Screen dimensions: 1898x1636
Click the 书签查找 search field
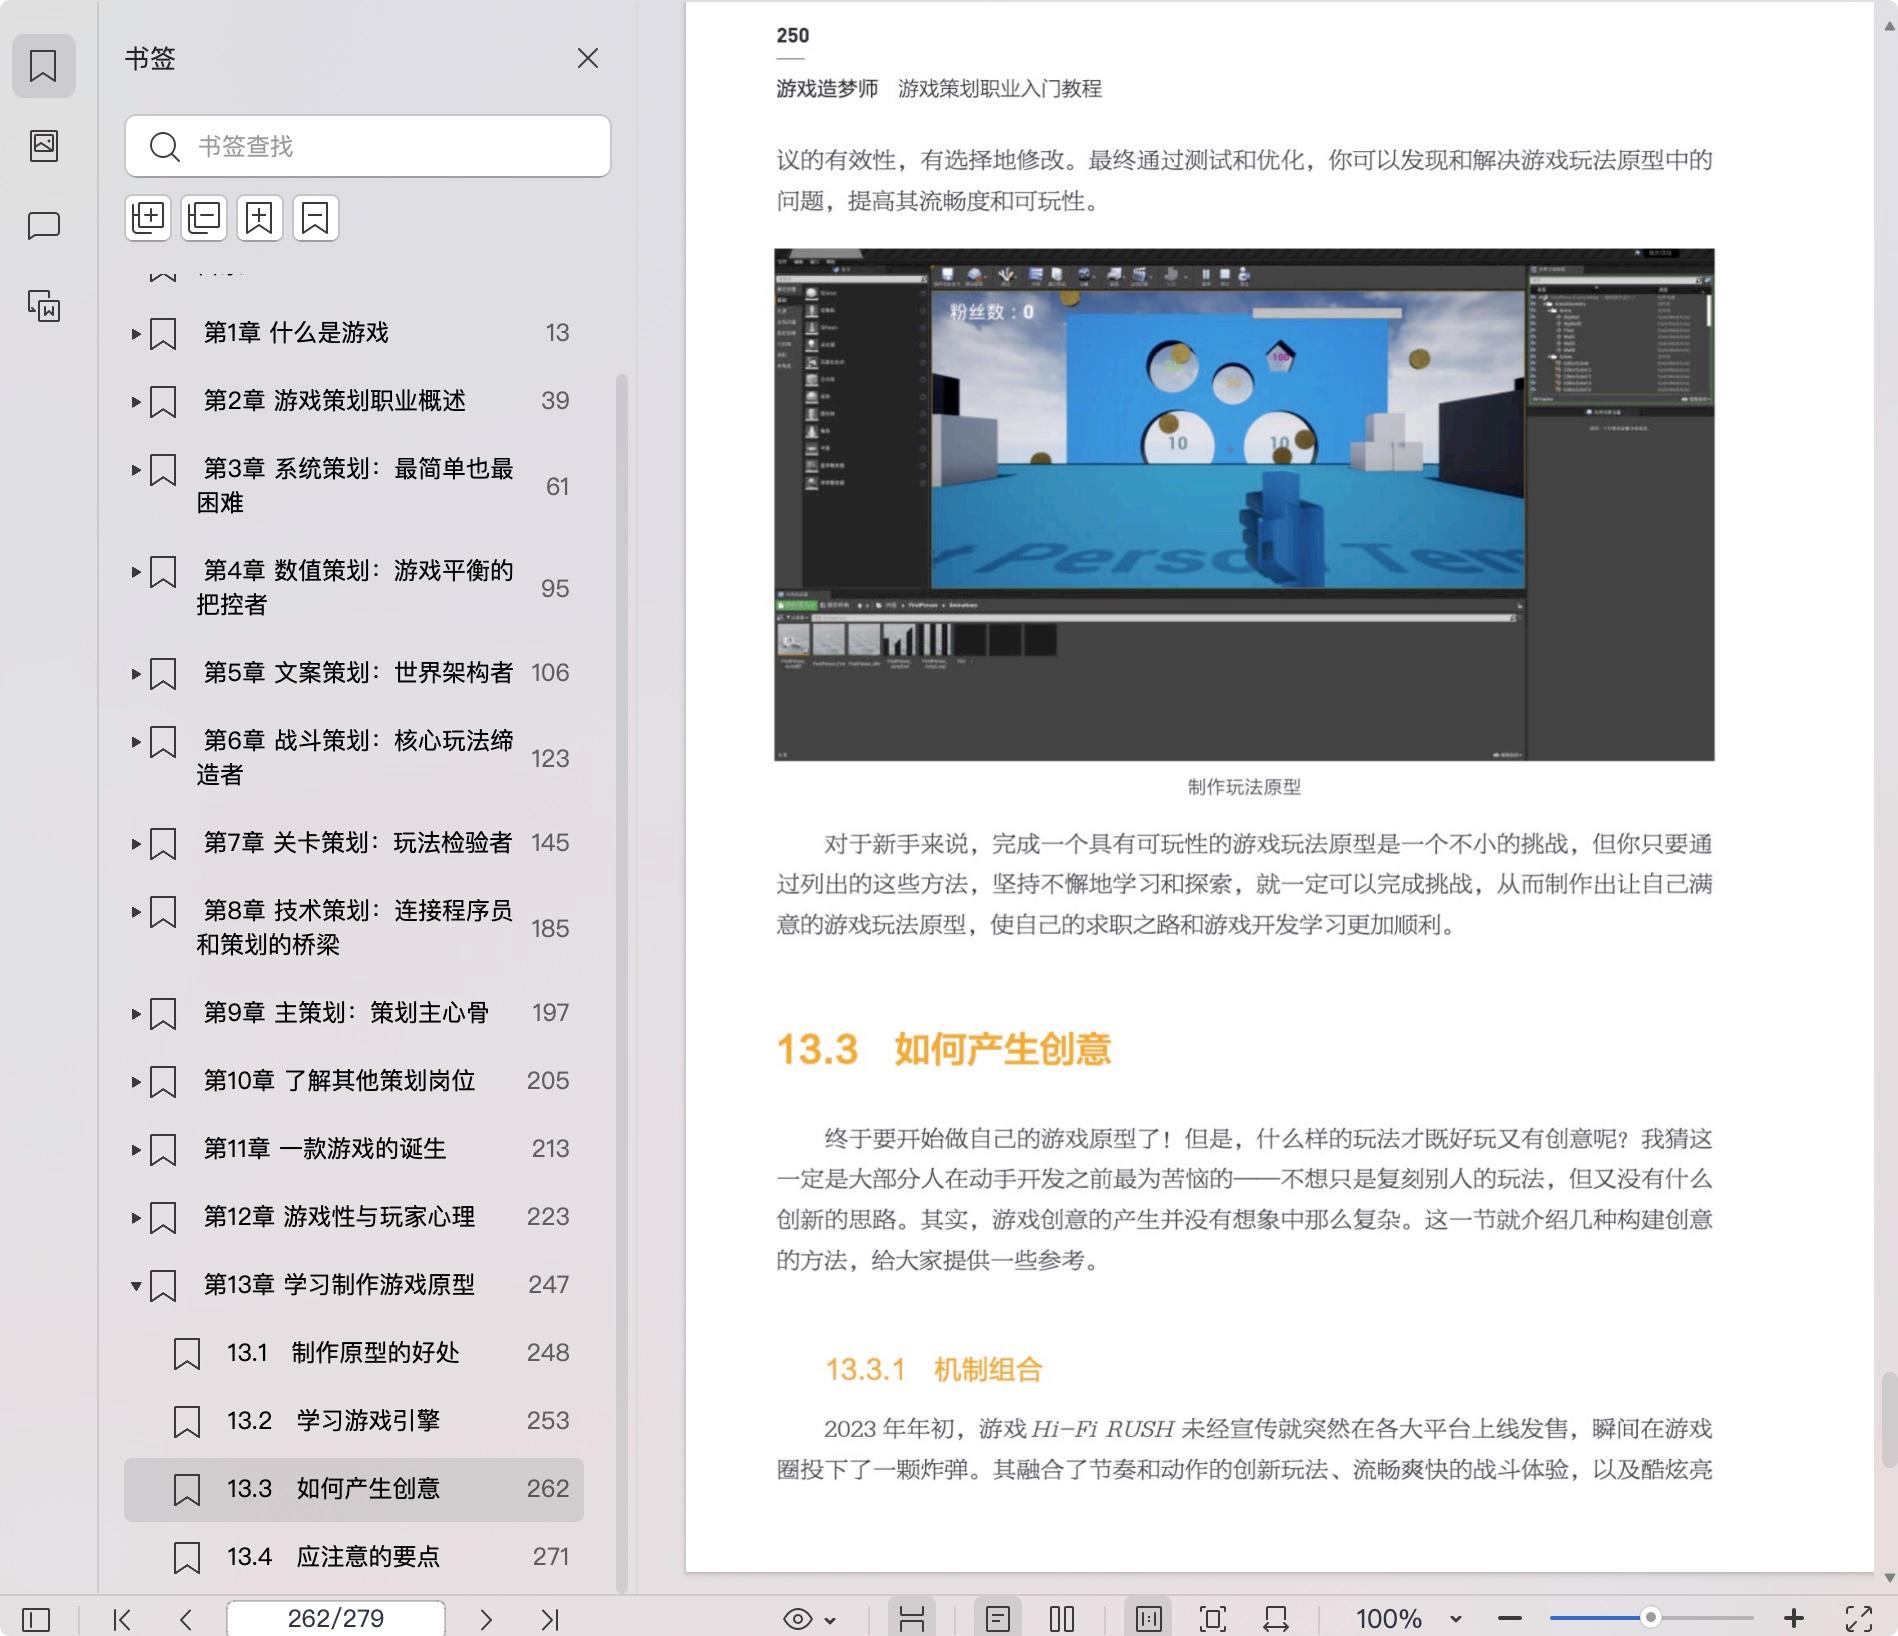point(368,146)
